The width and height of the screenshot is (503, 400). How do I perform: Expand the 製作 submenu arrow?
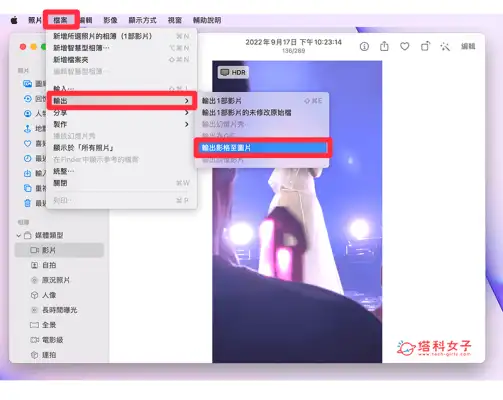coord(187,124)
